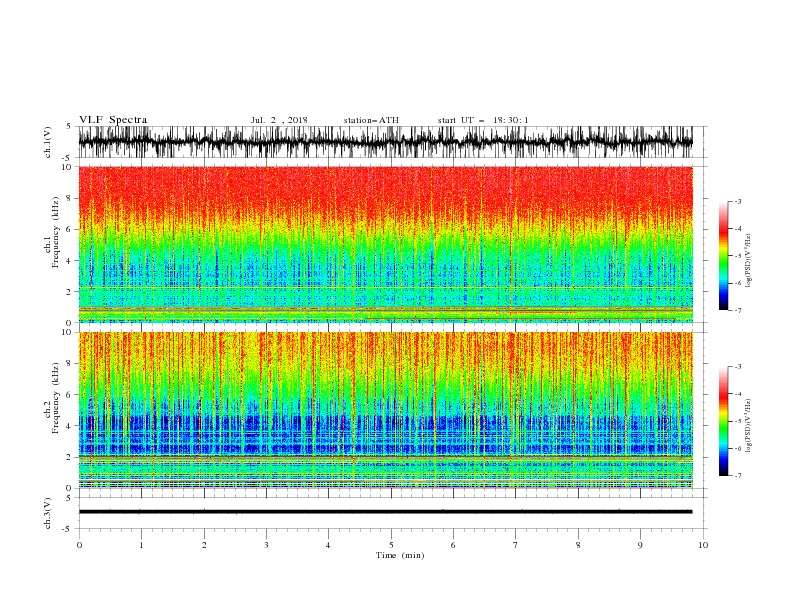Image resolution: width=792 pixels, height=612 pixels.
Task: Click the time axis tick label "5"
Action: 391,545
